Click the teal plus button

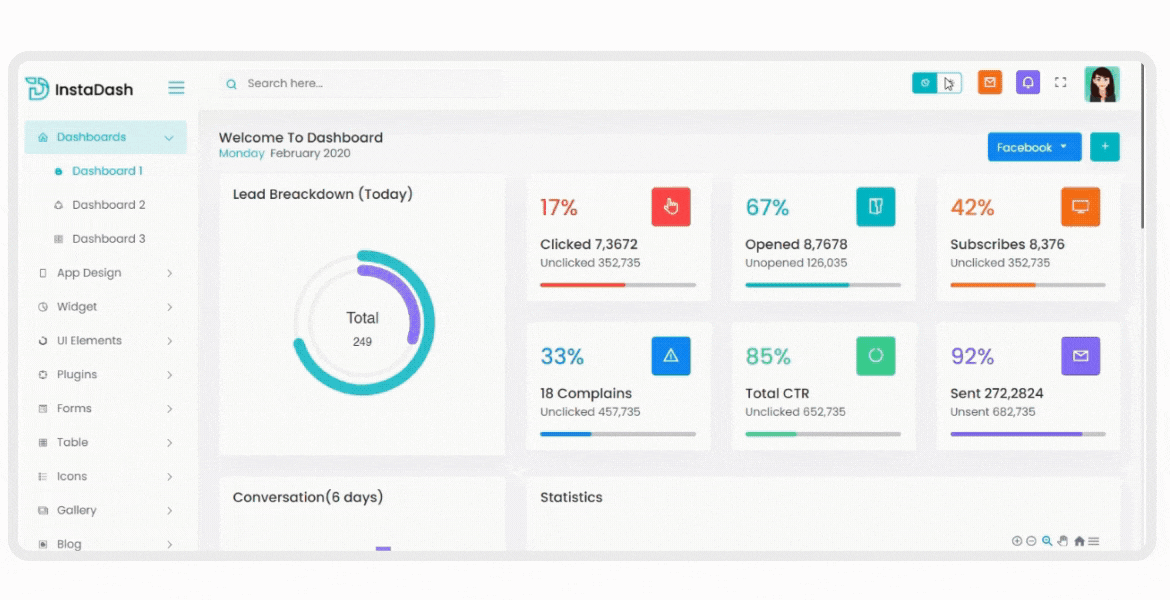click(x=1105, y=147)
